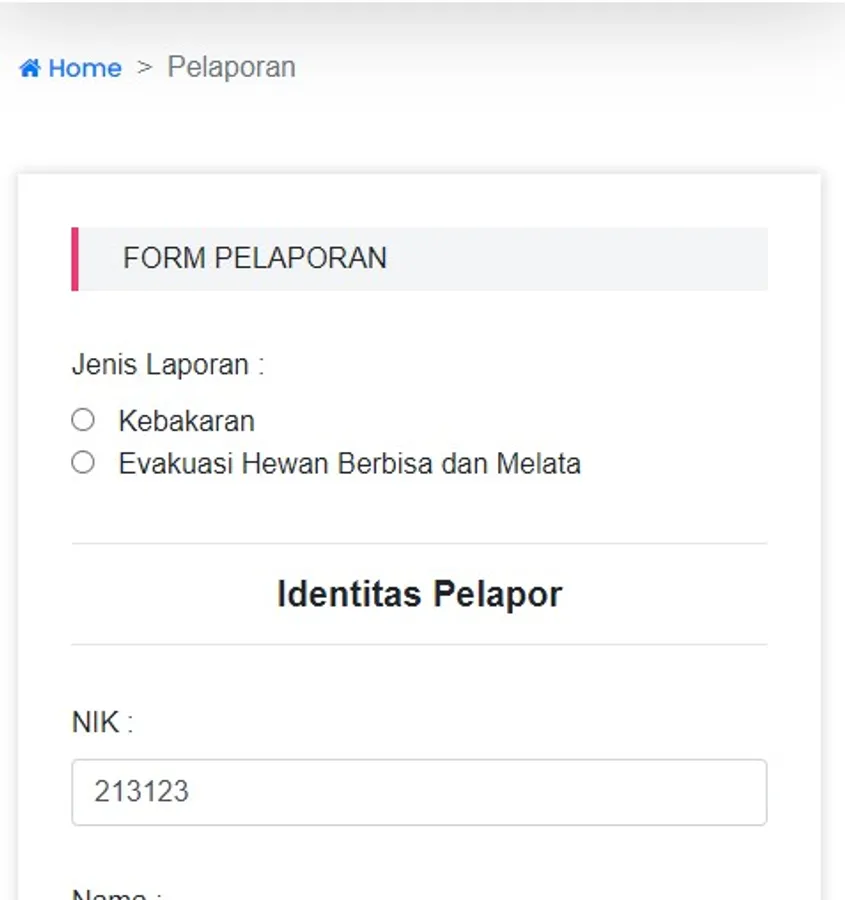Click the 'Evakuasi Hewan Berbisa dan Melata' label
The width and height of the screenshot is (845, 900).
[x=349, y=464]
